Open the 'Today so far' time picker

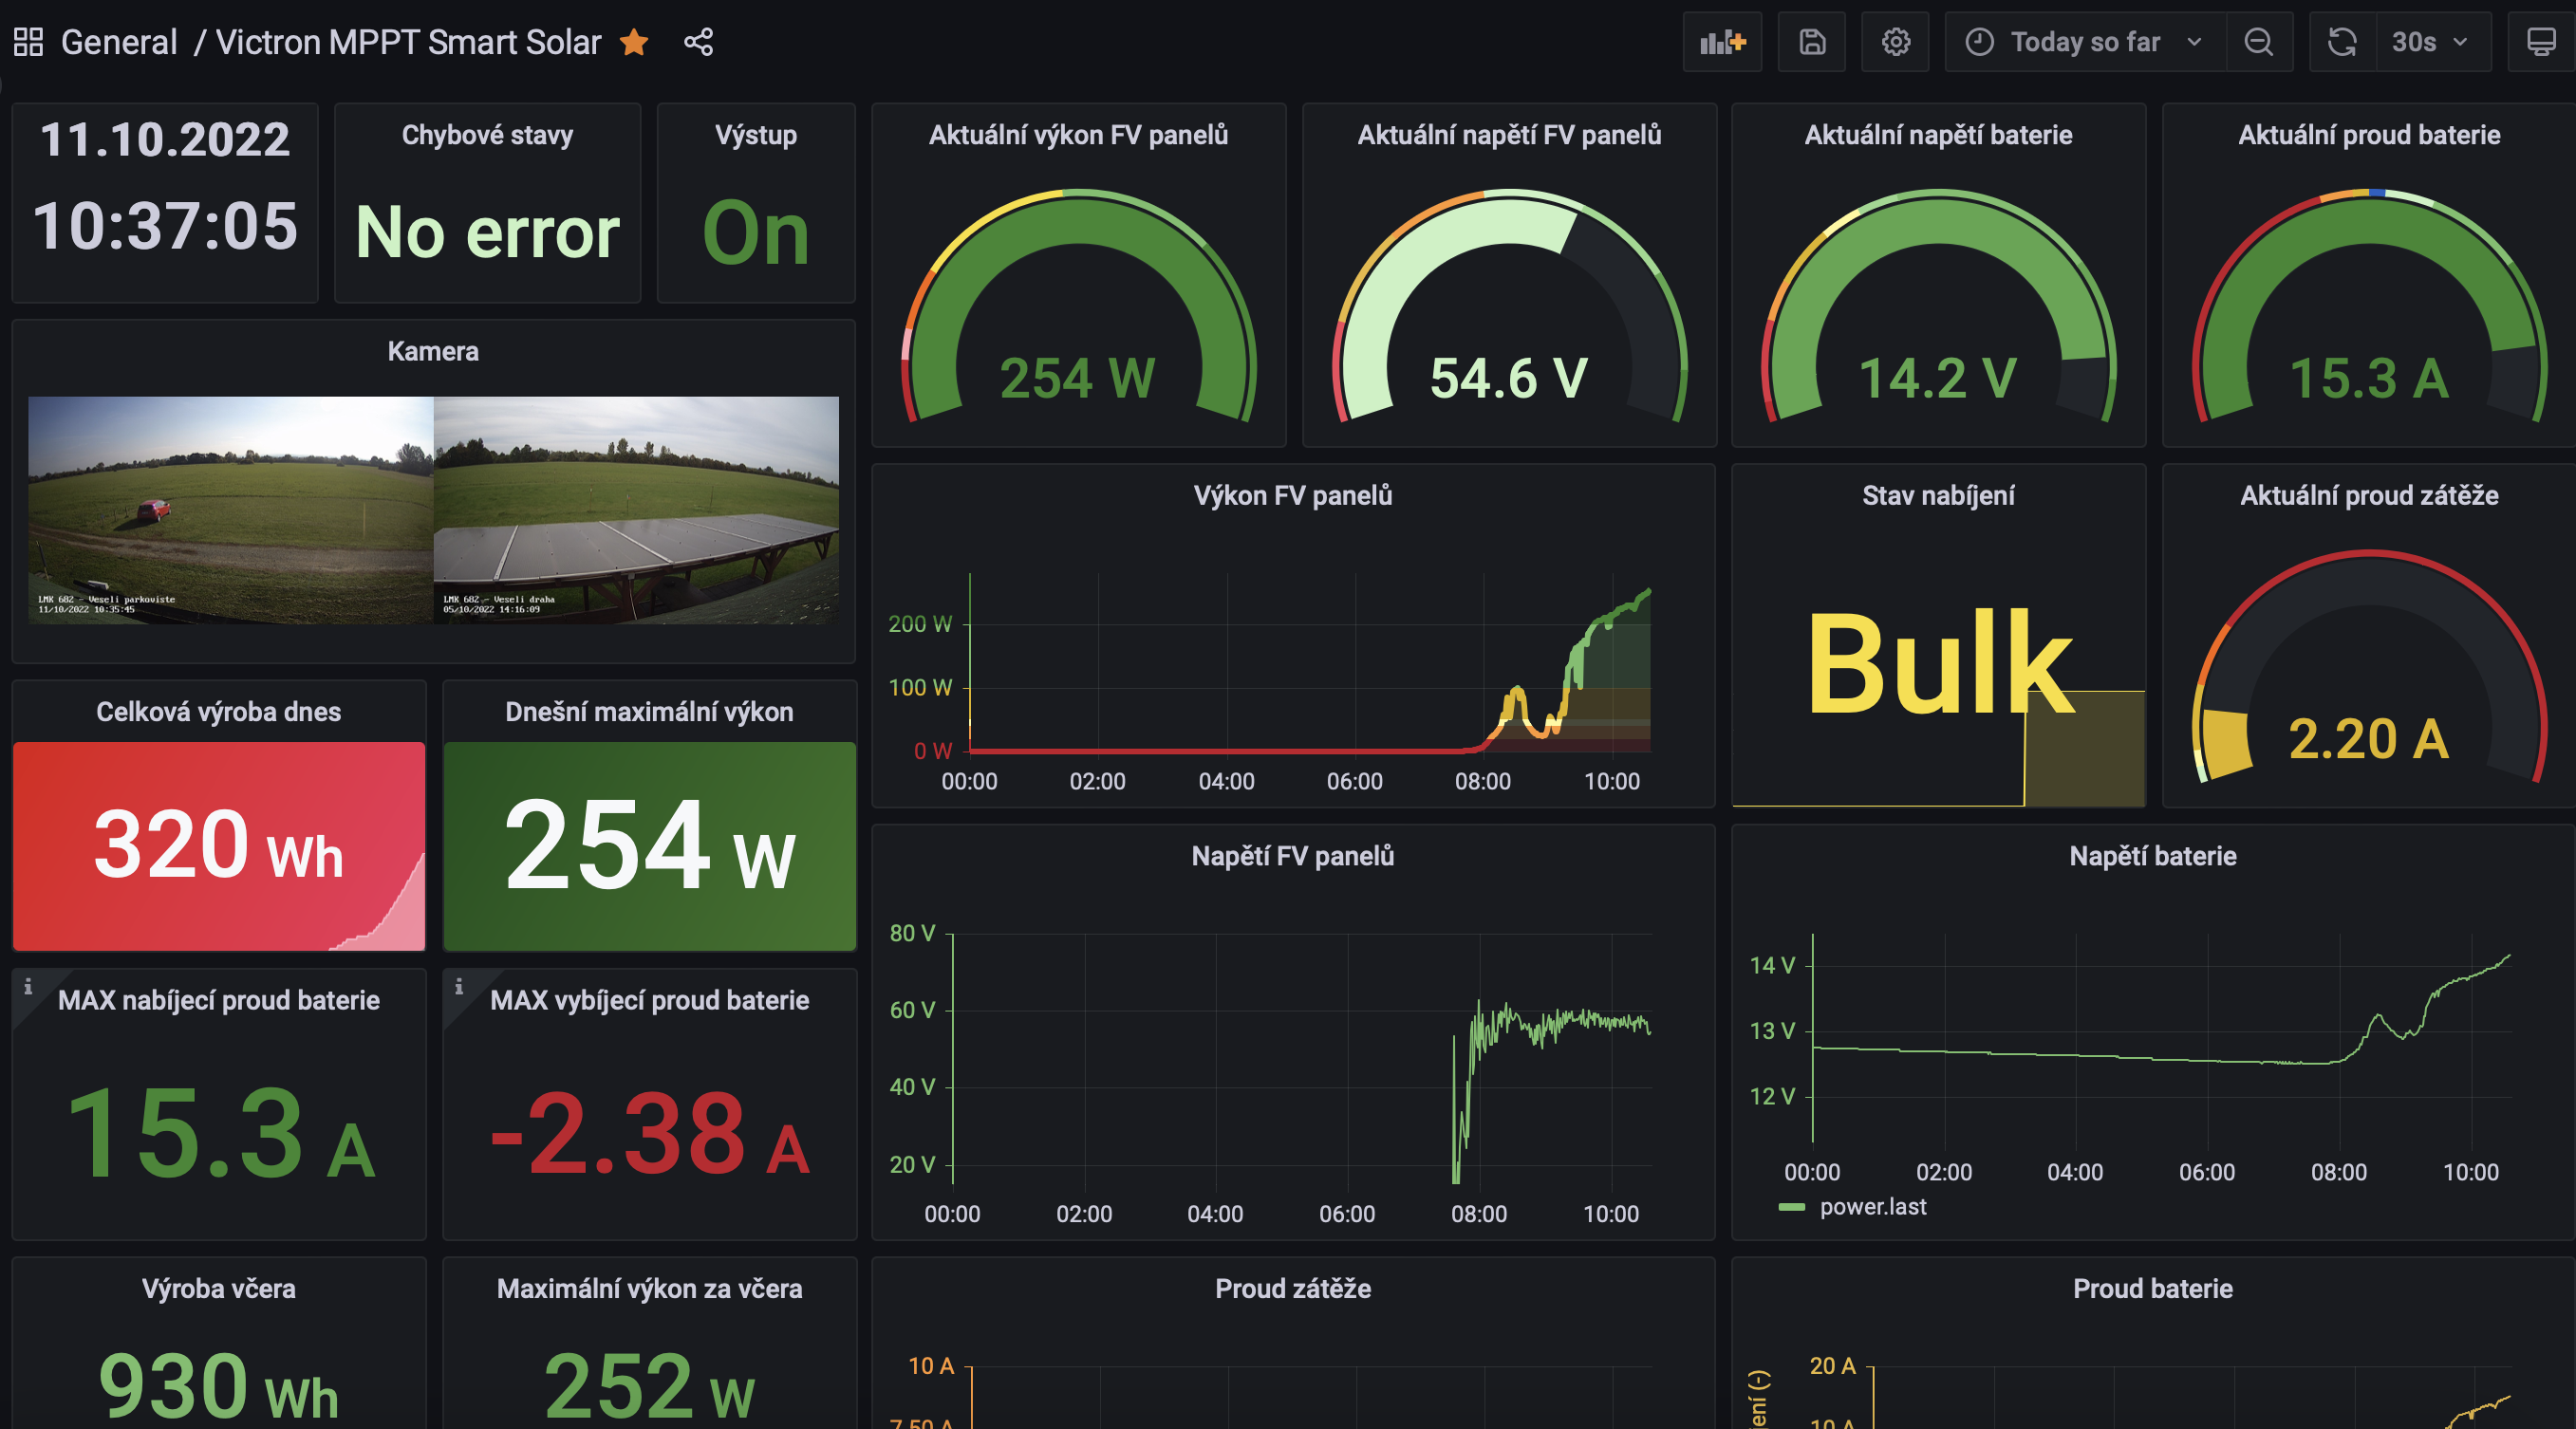[2085, 42]
